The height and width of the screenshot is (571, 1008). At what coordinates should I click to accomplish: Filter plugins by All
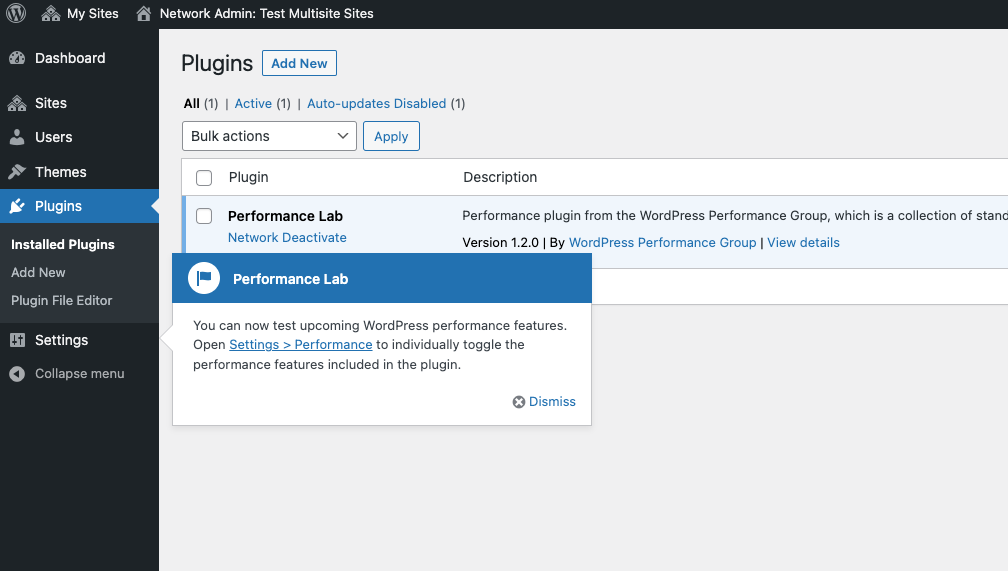192,104
